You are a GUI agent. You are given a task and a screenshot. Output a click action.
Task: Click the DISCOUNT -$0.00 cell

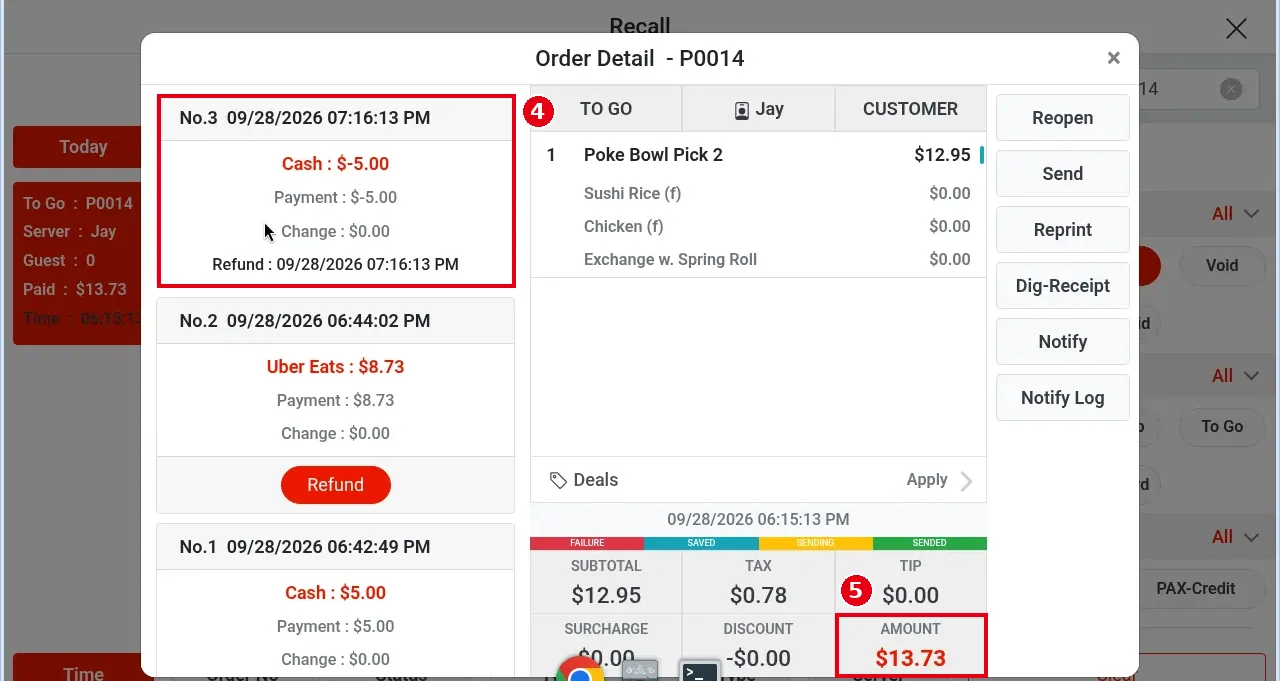(x=758, y=645)
